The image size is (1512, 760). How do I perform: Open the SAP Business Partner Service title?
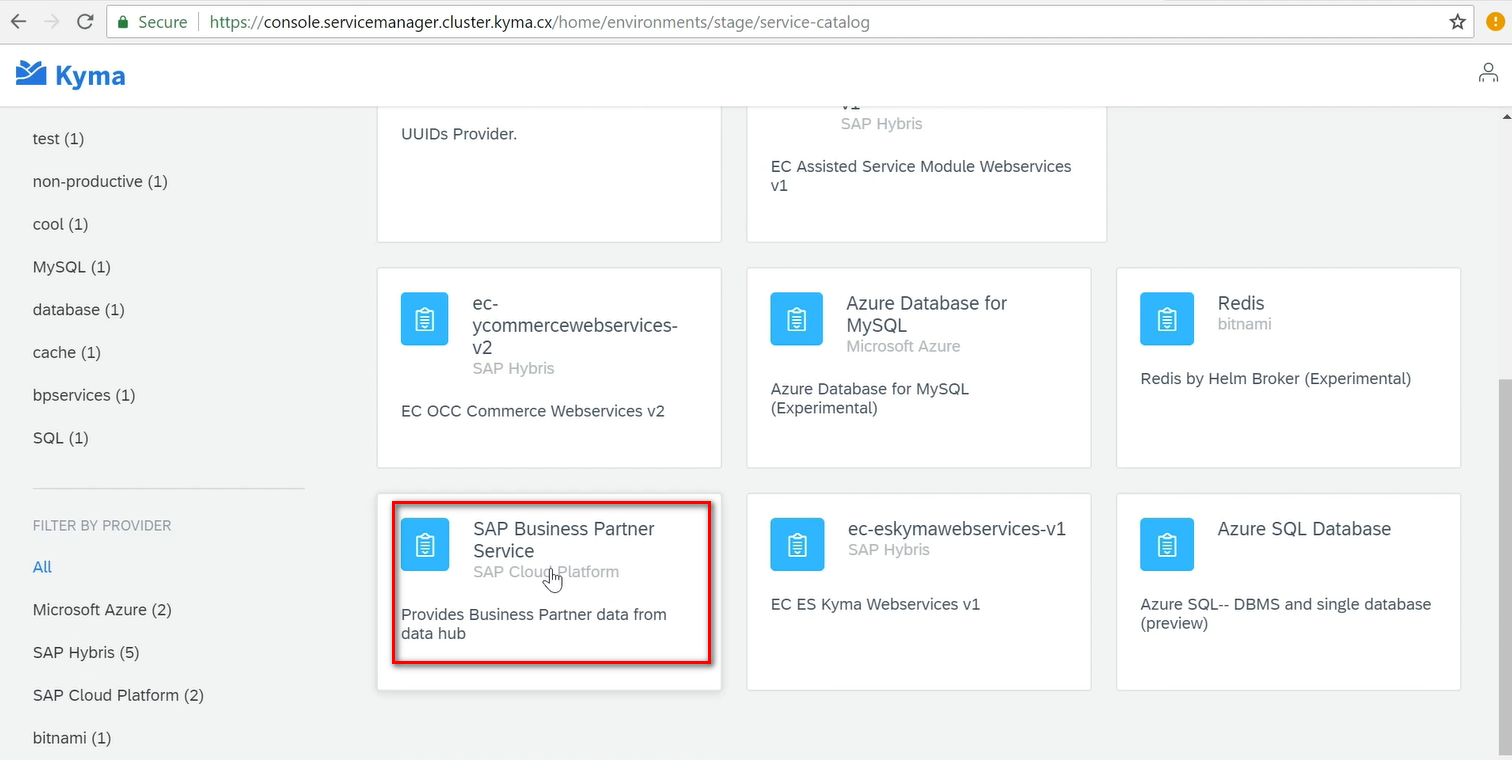pos(564,540)
